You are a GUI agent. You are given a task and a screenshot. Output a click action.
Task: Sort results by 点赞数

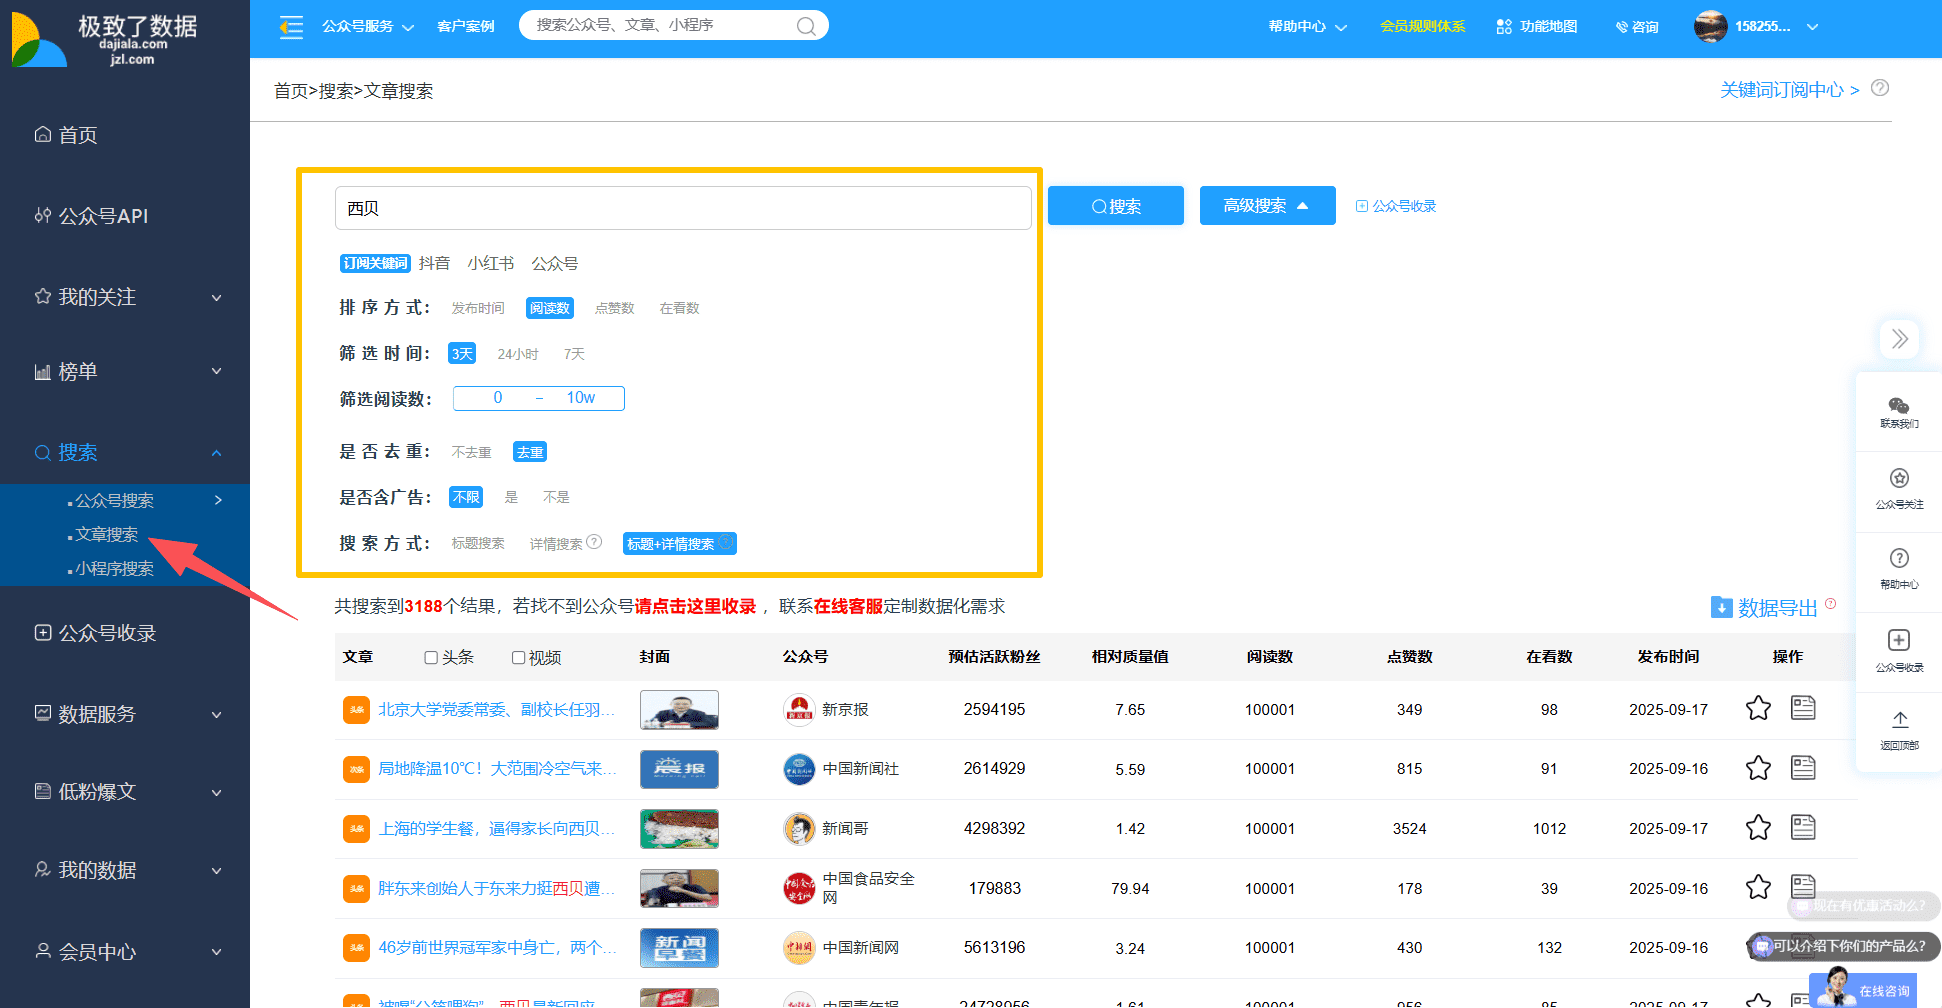[x=614, y=308]
